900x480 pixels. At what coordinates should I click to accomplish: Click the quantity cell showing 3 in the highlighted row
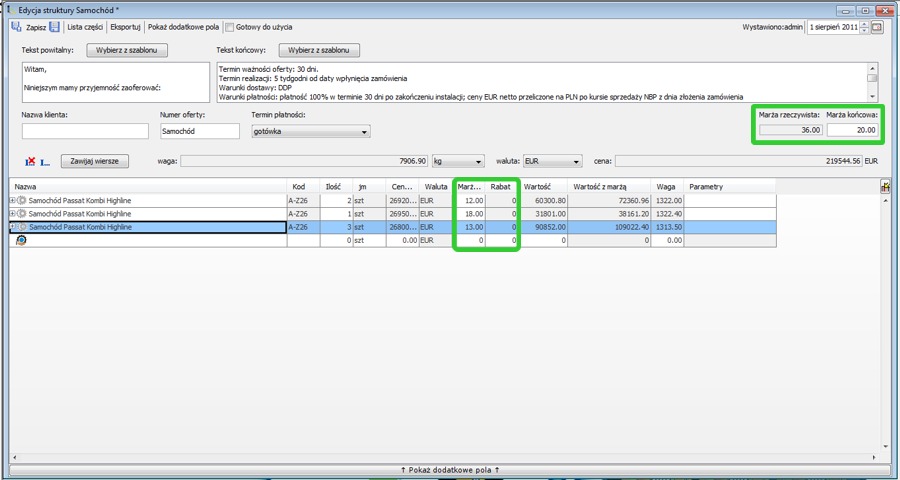click(336, 227)
